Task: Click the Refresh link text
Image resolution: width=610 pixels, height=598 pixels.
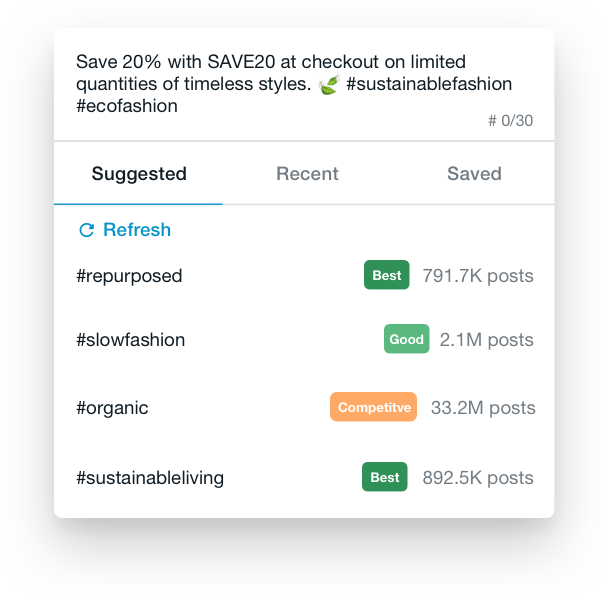Action: click(x=137, y=230)
